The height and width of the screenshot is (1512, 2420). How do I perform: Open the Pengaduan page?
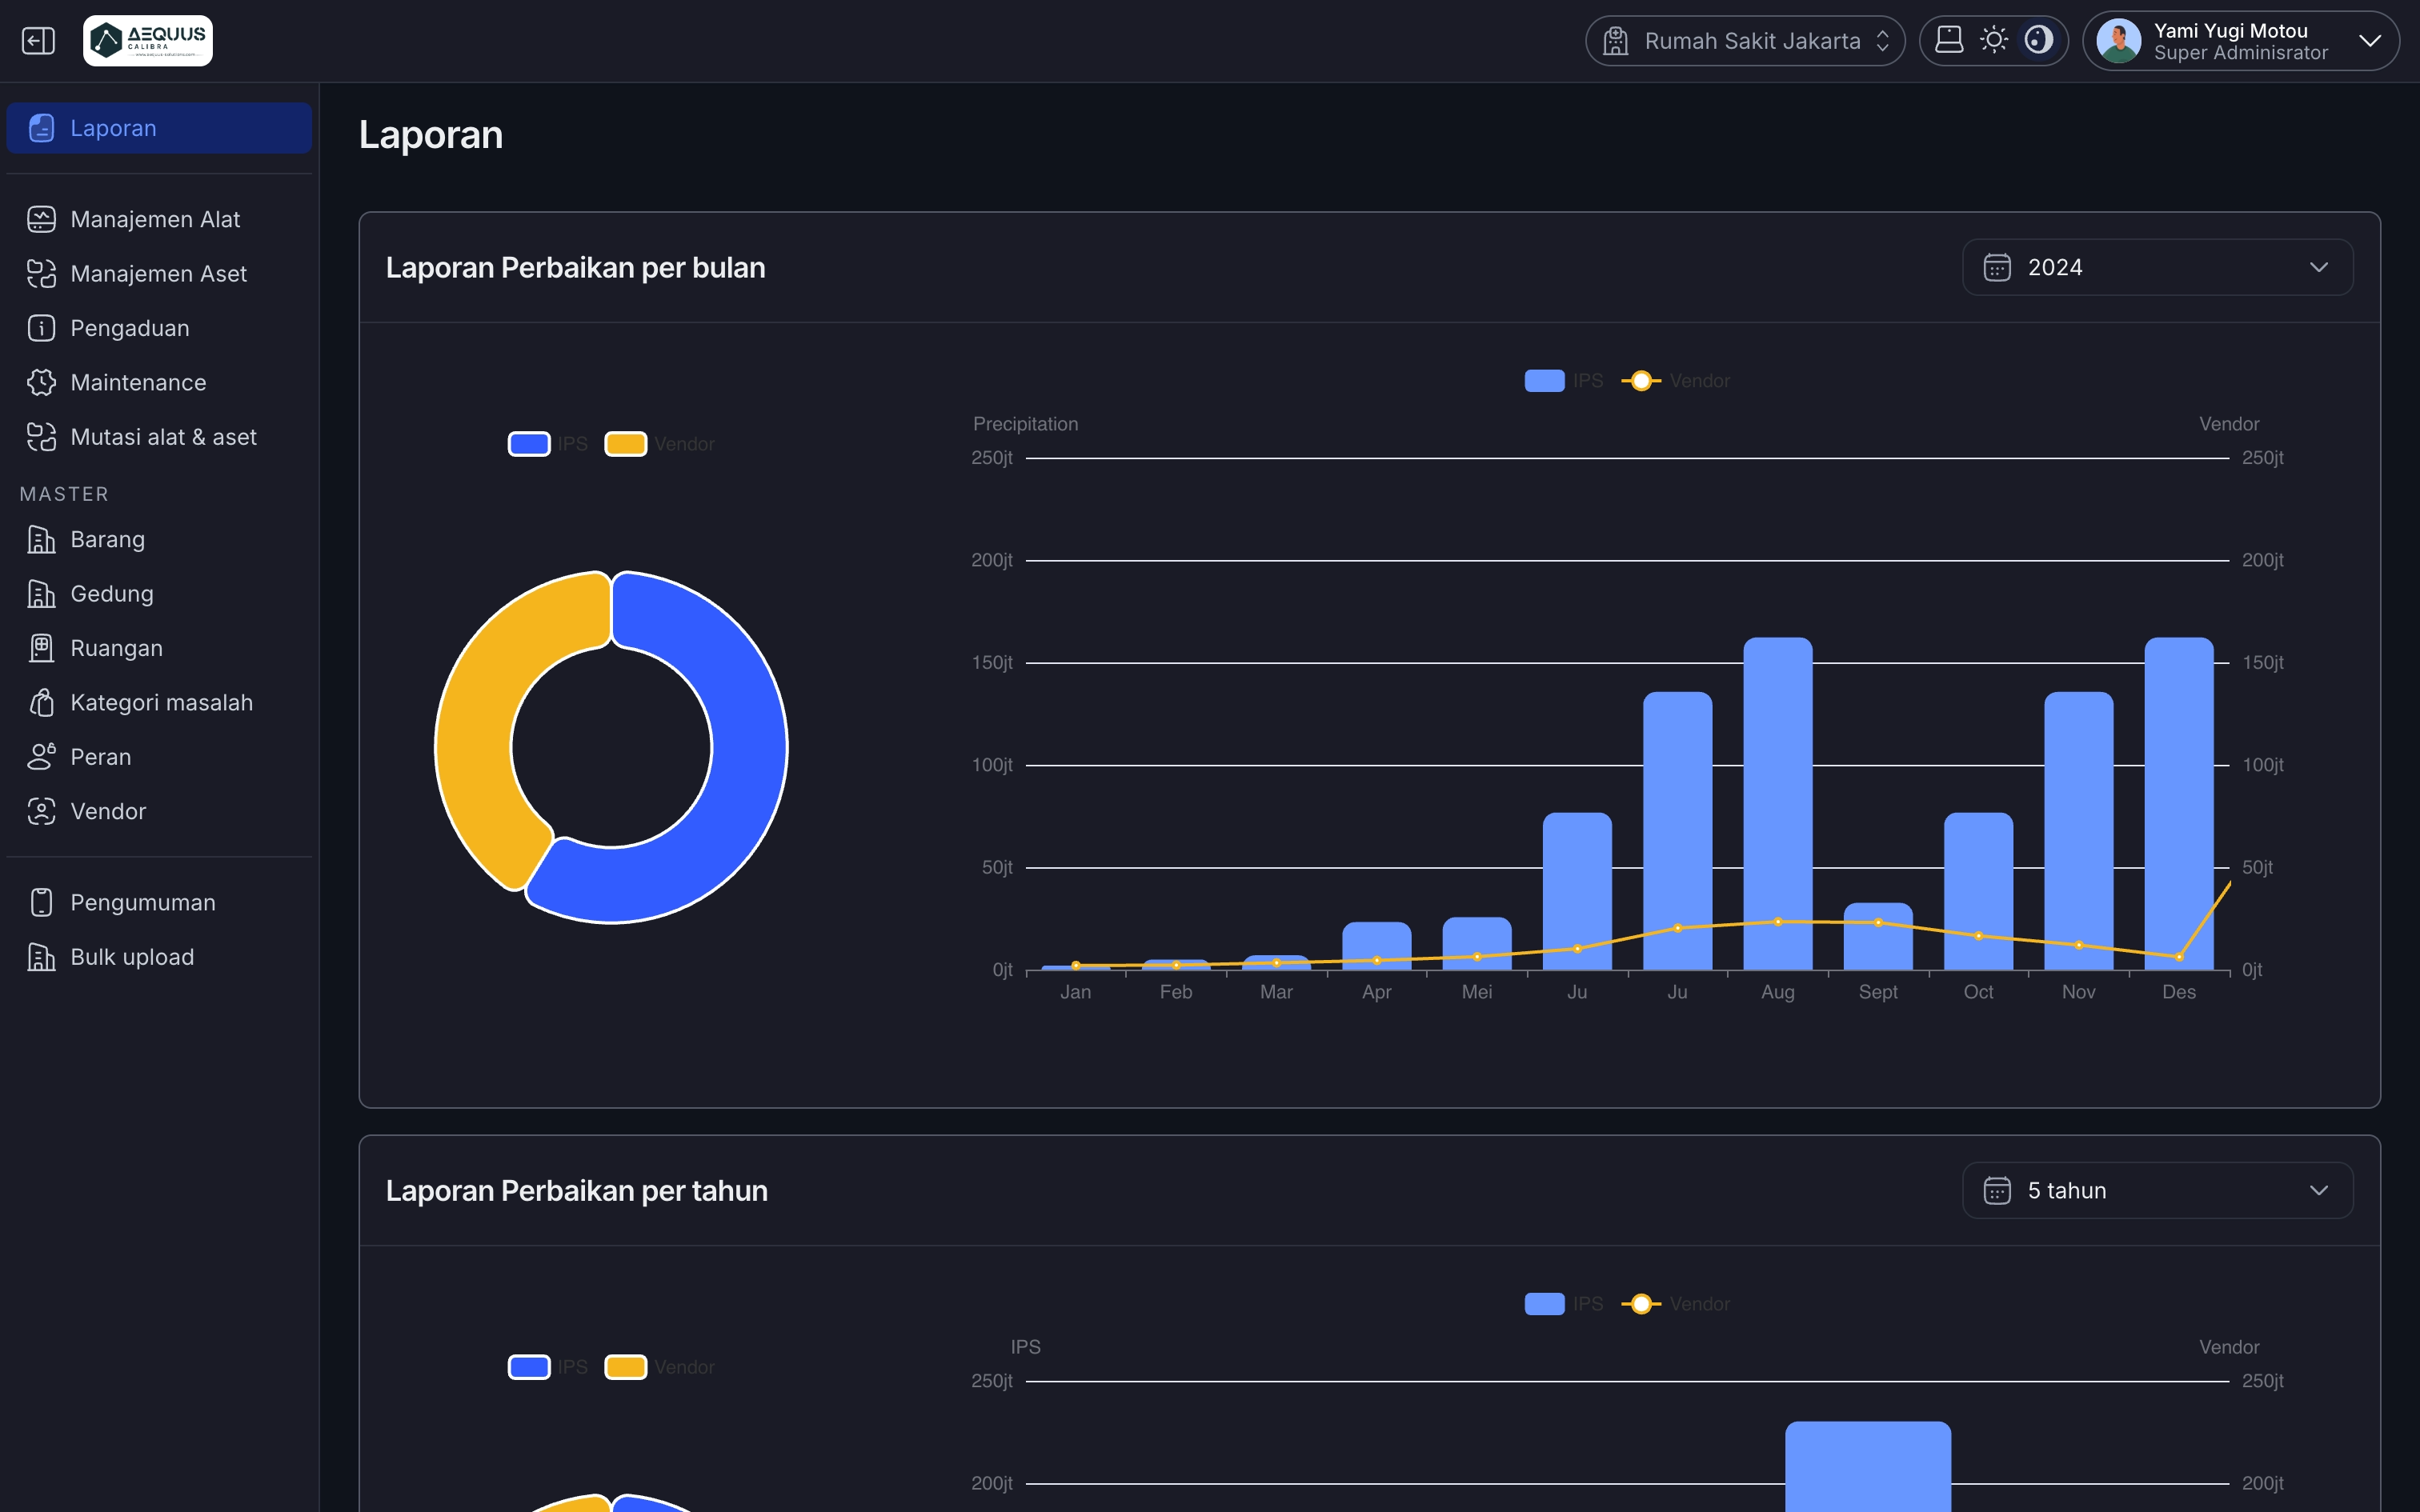pyautogui.click(x=159, y=328)
